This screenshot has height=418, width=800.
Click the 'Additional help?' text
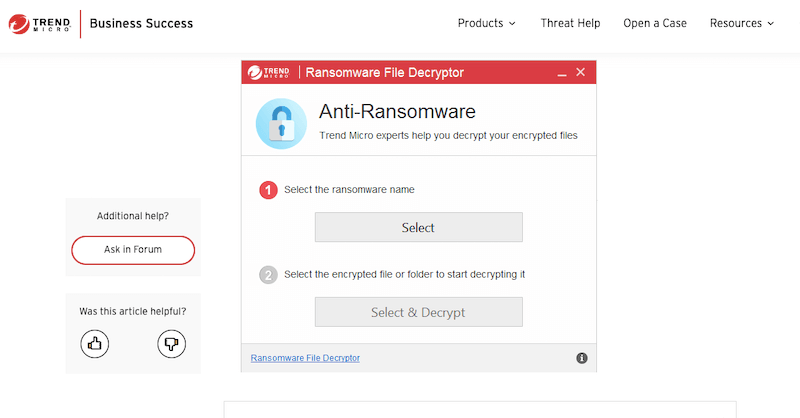tap(133, 216)
